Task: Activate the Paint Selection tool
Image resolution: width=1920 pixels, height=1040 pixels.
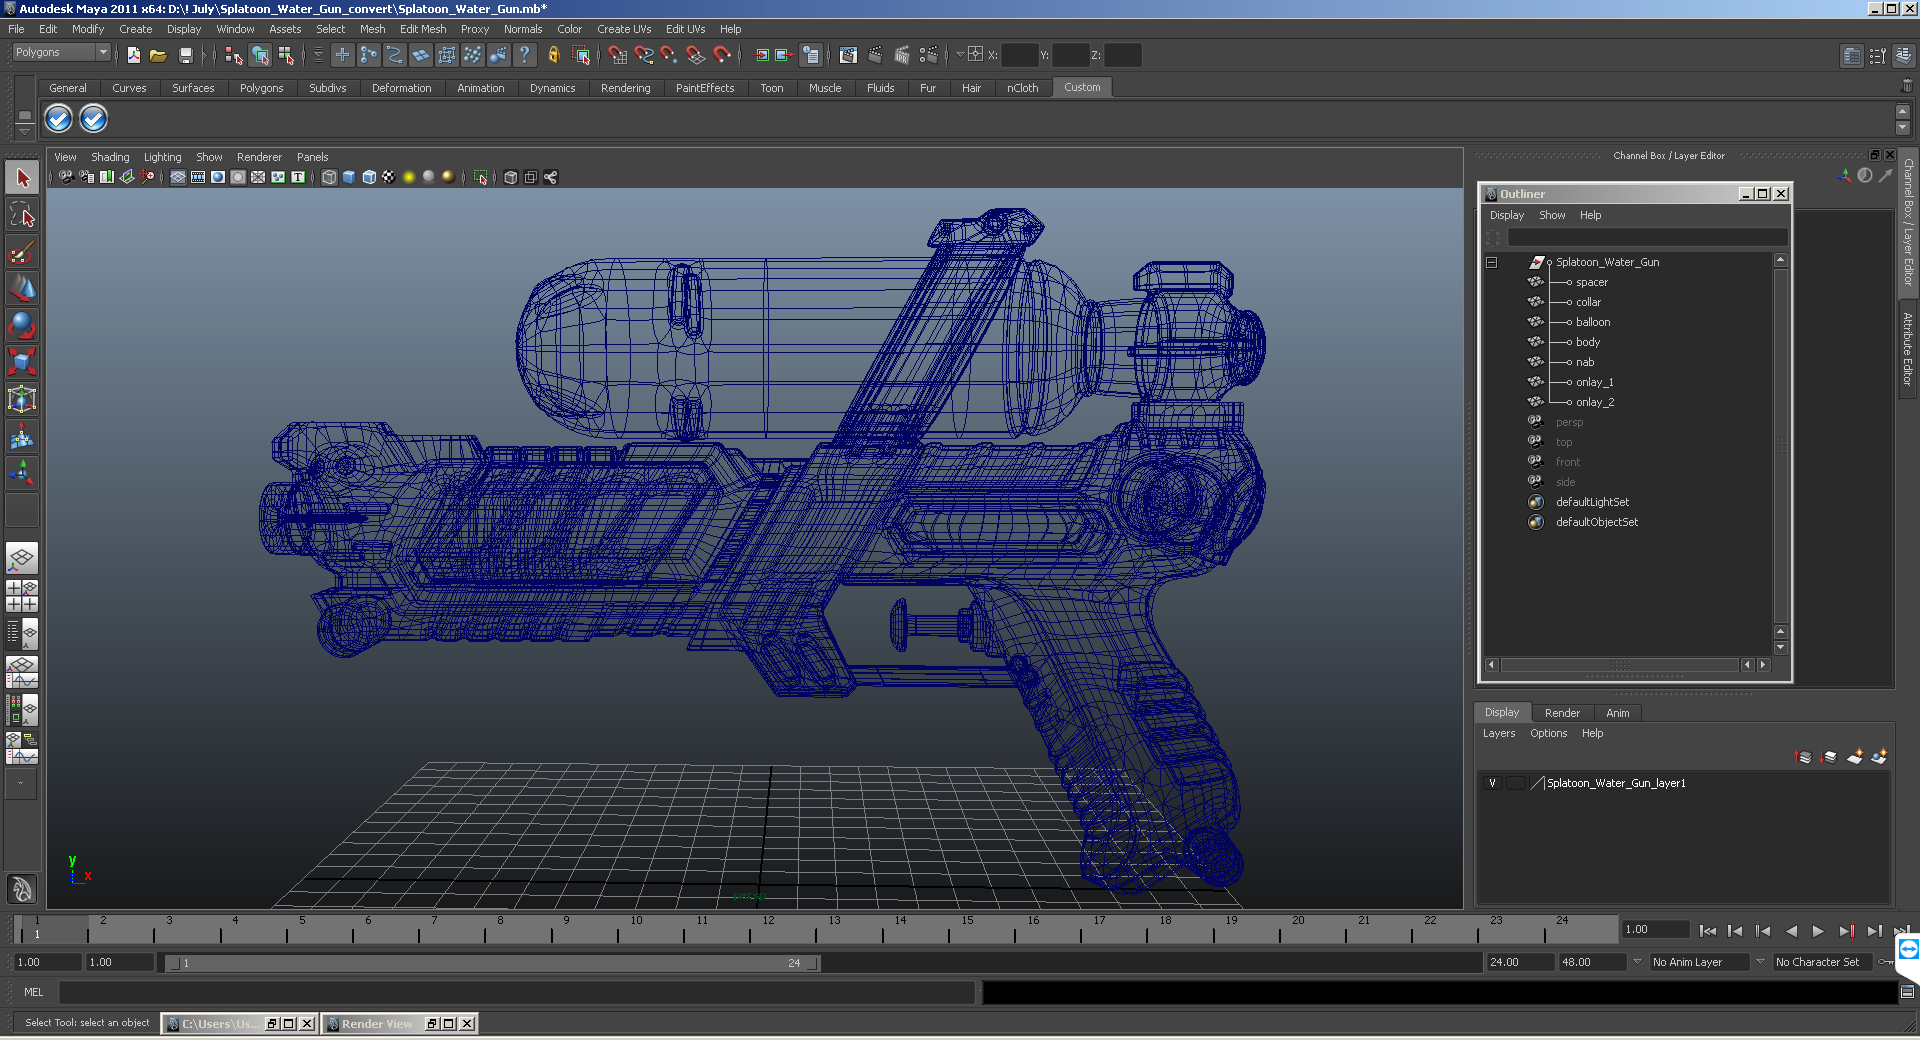Action: tap(22, 252)
